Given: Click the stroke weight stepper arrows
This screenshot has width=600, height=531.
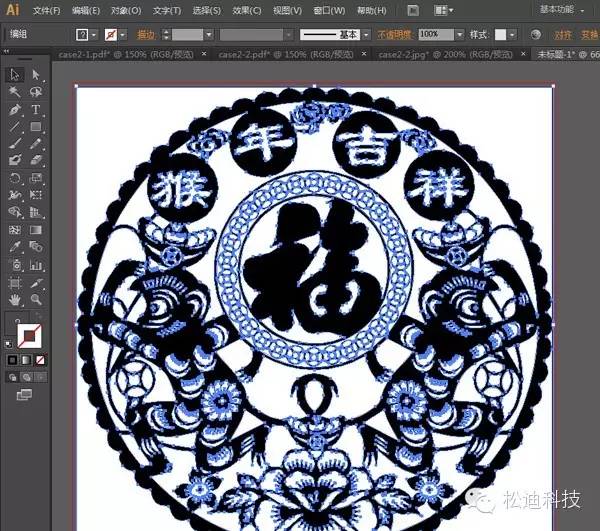Looking at the screenshot, I should [x=166, y=35].
